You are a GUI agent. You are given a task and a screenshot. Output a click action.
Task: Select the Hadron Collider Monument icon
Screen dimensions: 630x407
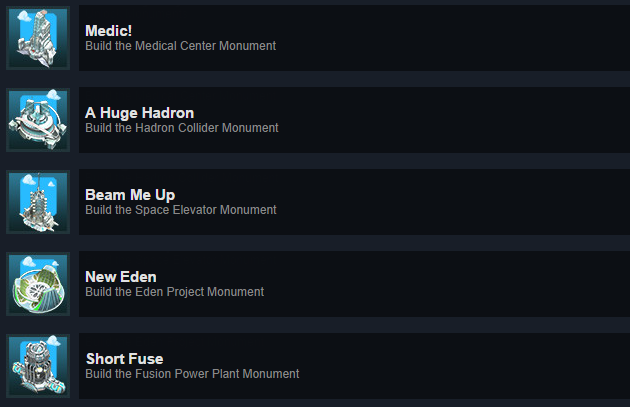point(38,120)
